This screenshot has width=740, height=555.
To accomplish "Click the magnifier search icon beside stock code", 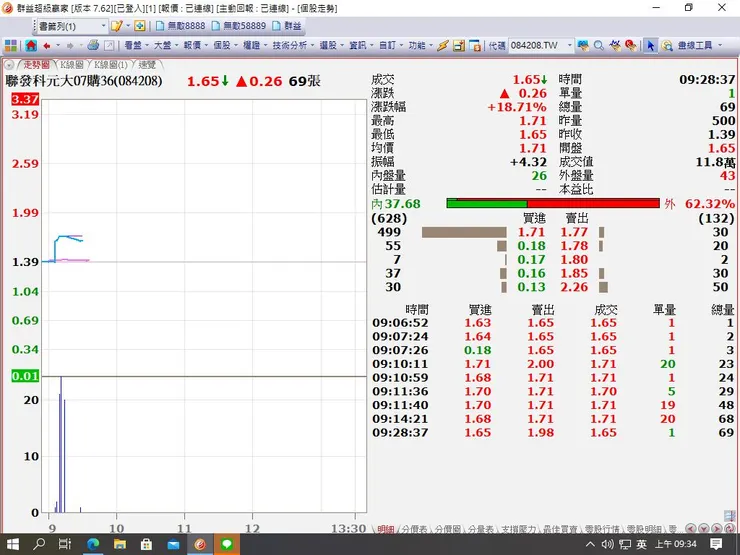I will [x=599, y=45].
